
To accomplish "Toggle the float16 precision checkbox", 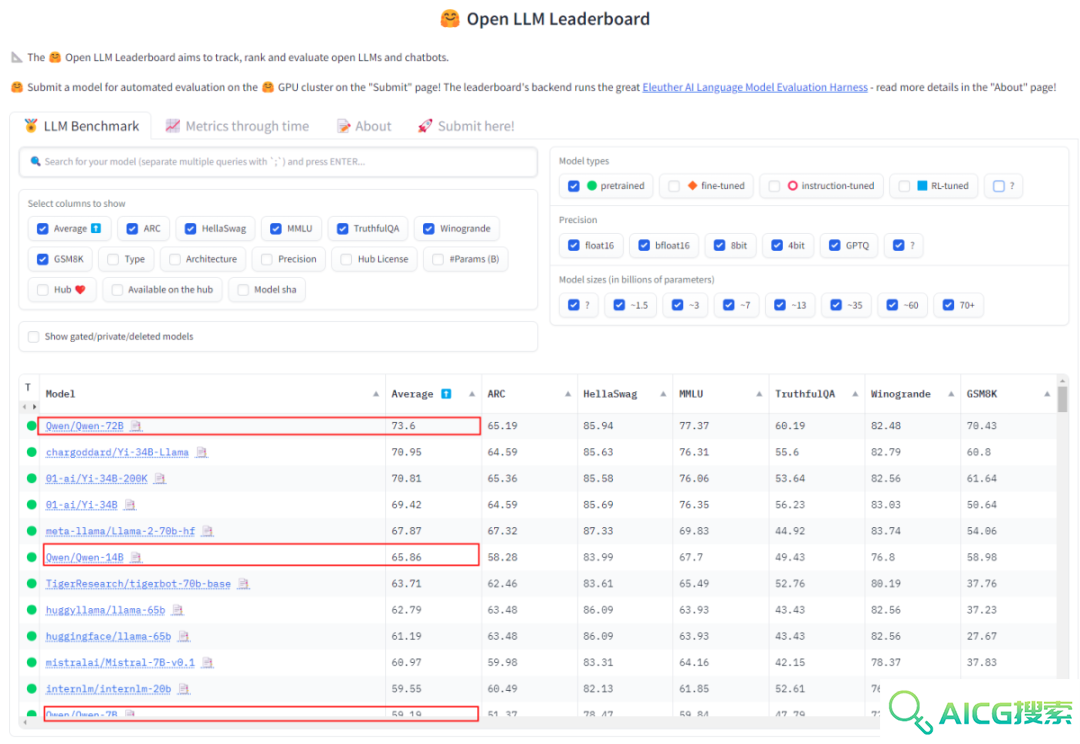I will (x=574, y=245).
